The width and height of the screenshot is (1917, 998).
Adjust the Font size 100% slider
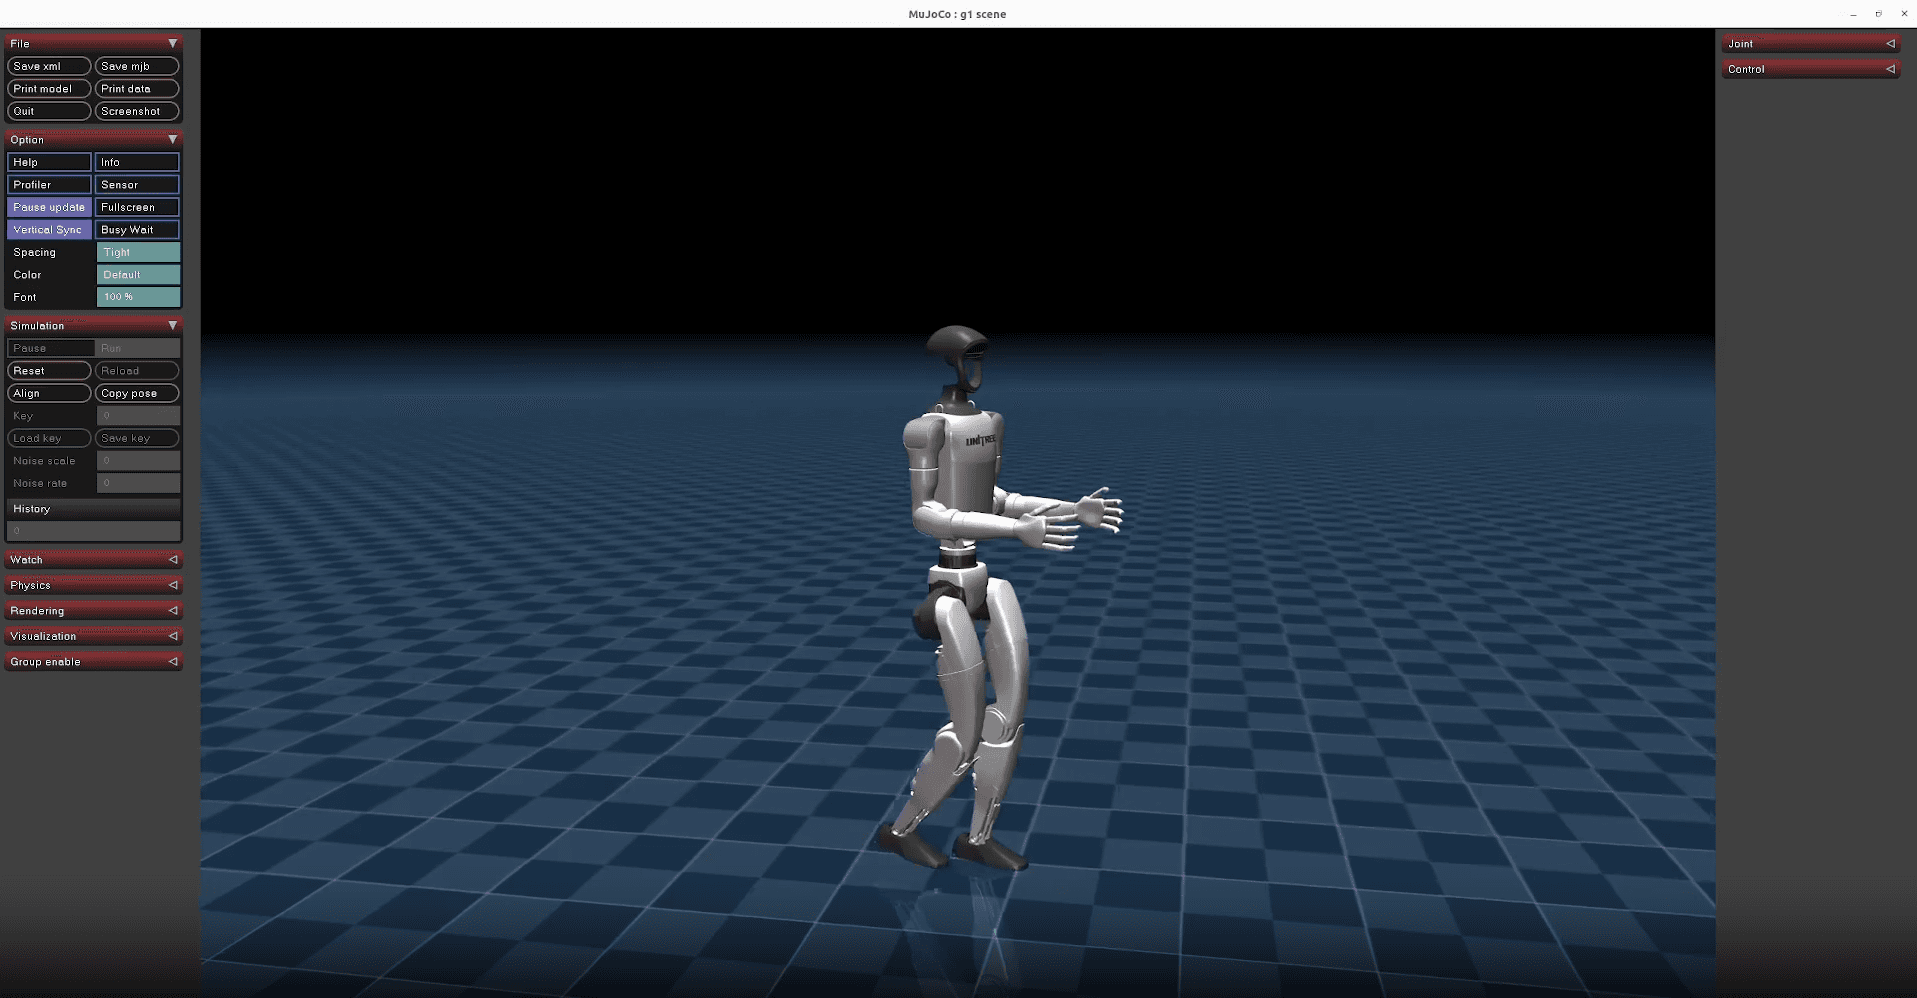point(138,297)
